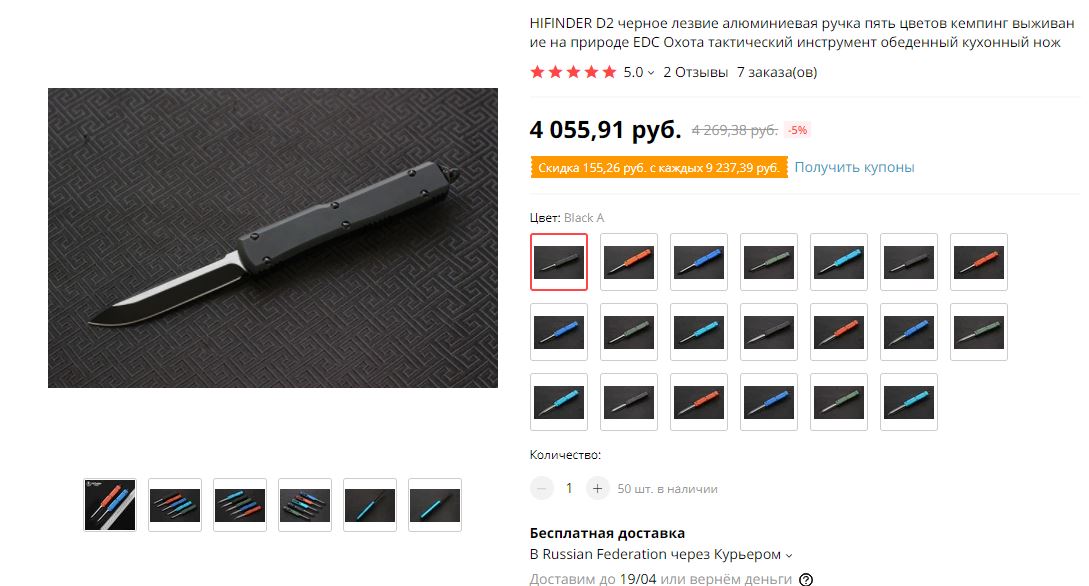Open the last gallery thumbnail with cyan knife
Viewport: 1089px width, 586px height.
click(x=435, y=505)
